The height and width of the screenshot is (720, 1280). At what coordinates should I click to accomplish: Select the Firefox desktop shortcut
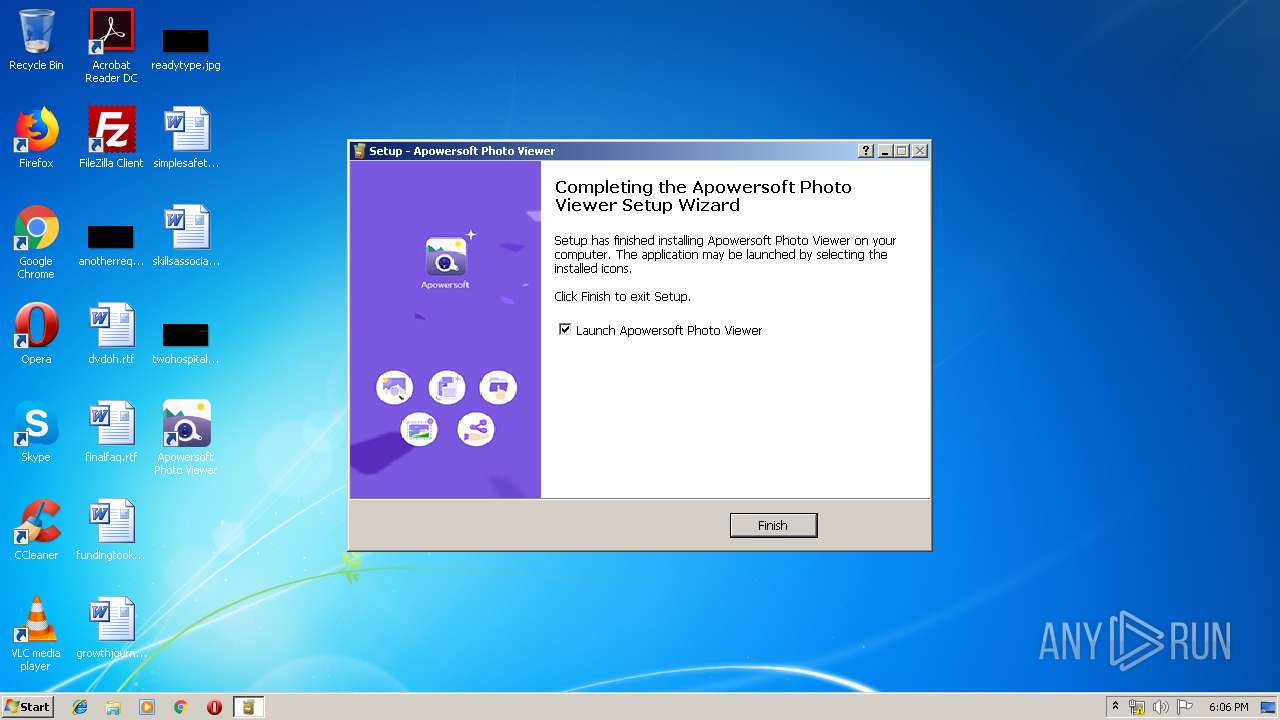36,138
